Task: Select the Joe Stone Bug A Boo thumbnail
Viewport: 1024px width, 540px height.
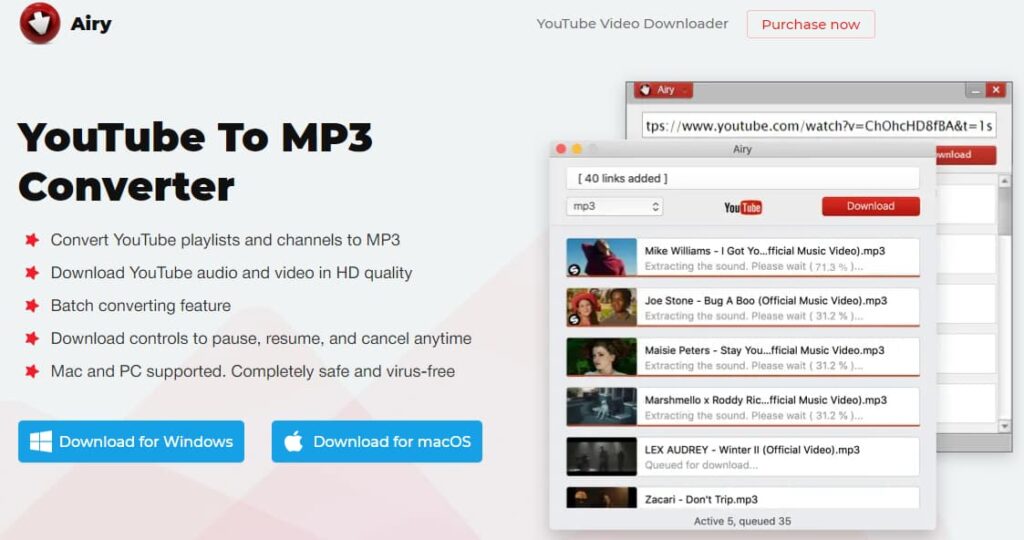Action: 601,307
